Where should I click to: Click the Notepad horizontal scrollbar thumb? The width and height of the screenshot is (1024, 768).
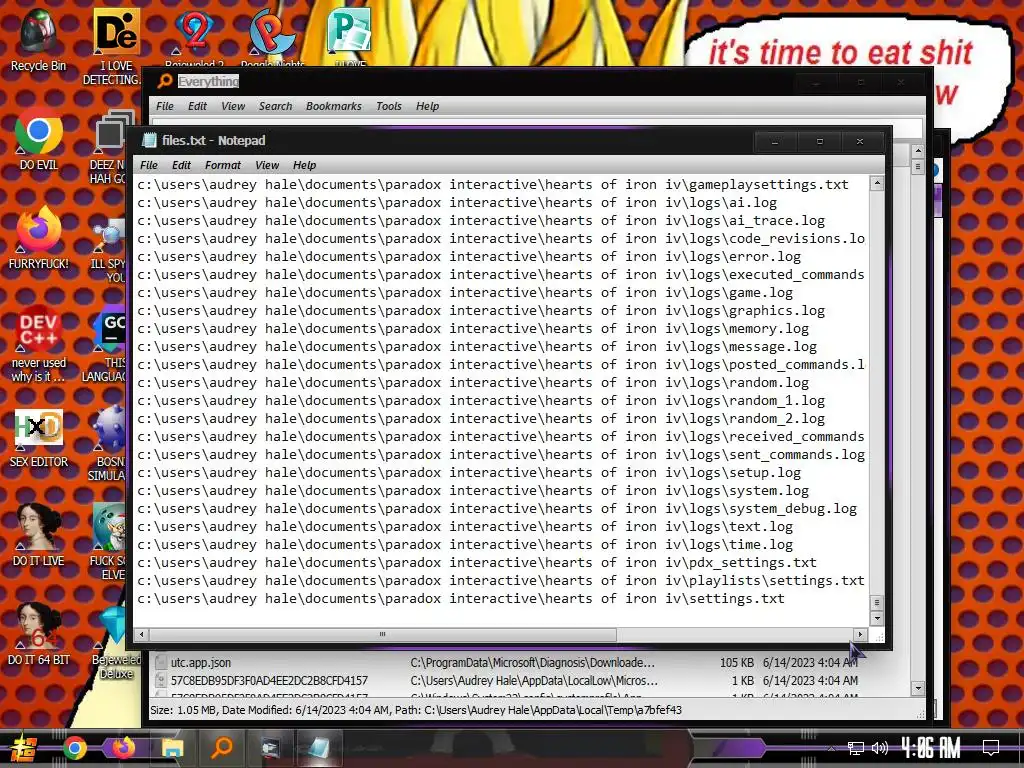click(383, 634)
